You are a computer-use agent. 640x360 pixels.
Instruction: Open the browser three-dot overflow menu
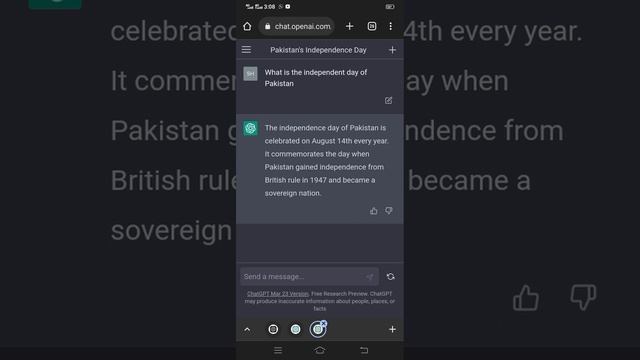pos(391,27)
